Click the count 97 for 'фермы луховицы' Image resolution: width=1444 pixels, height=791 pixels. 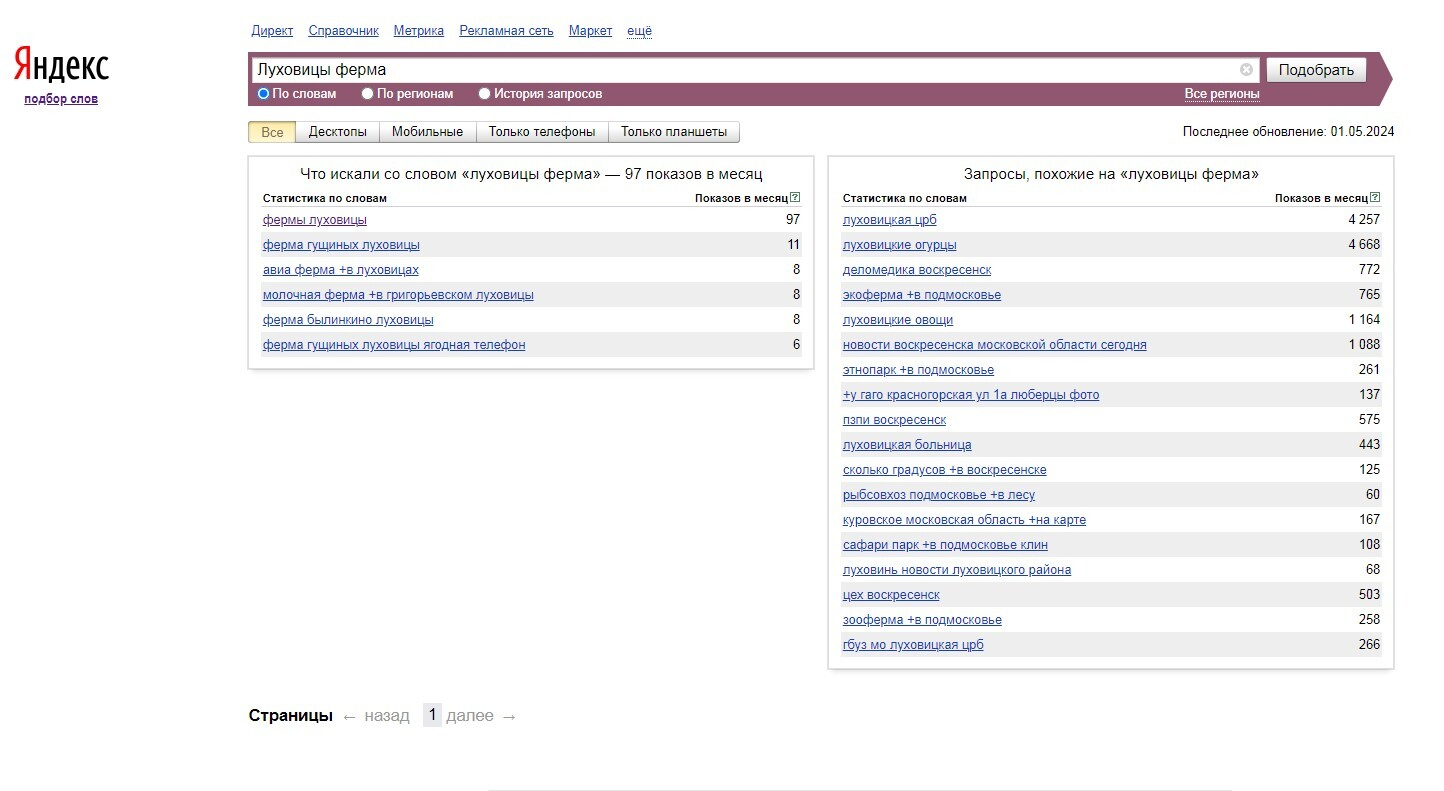793,220
